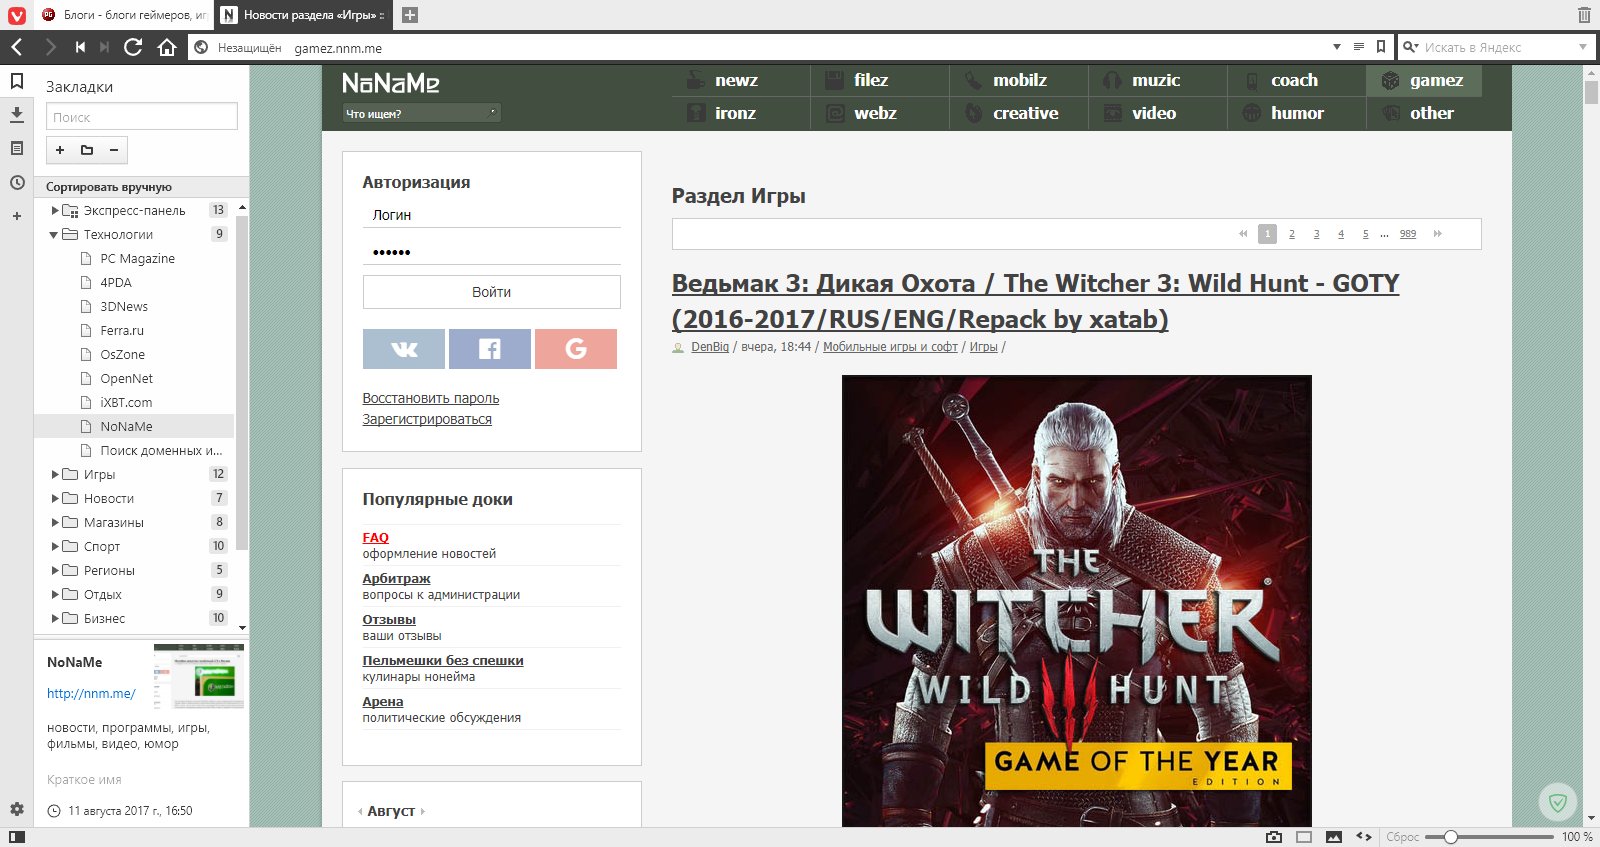Show site info for gamez.nnm.me

click(x=201, y=47)
